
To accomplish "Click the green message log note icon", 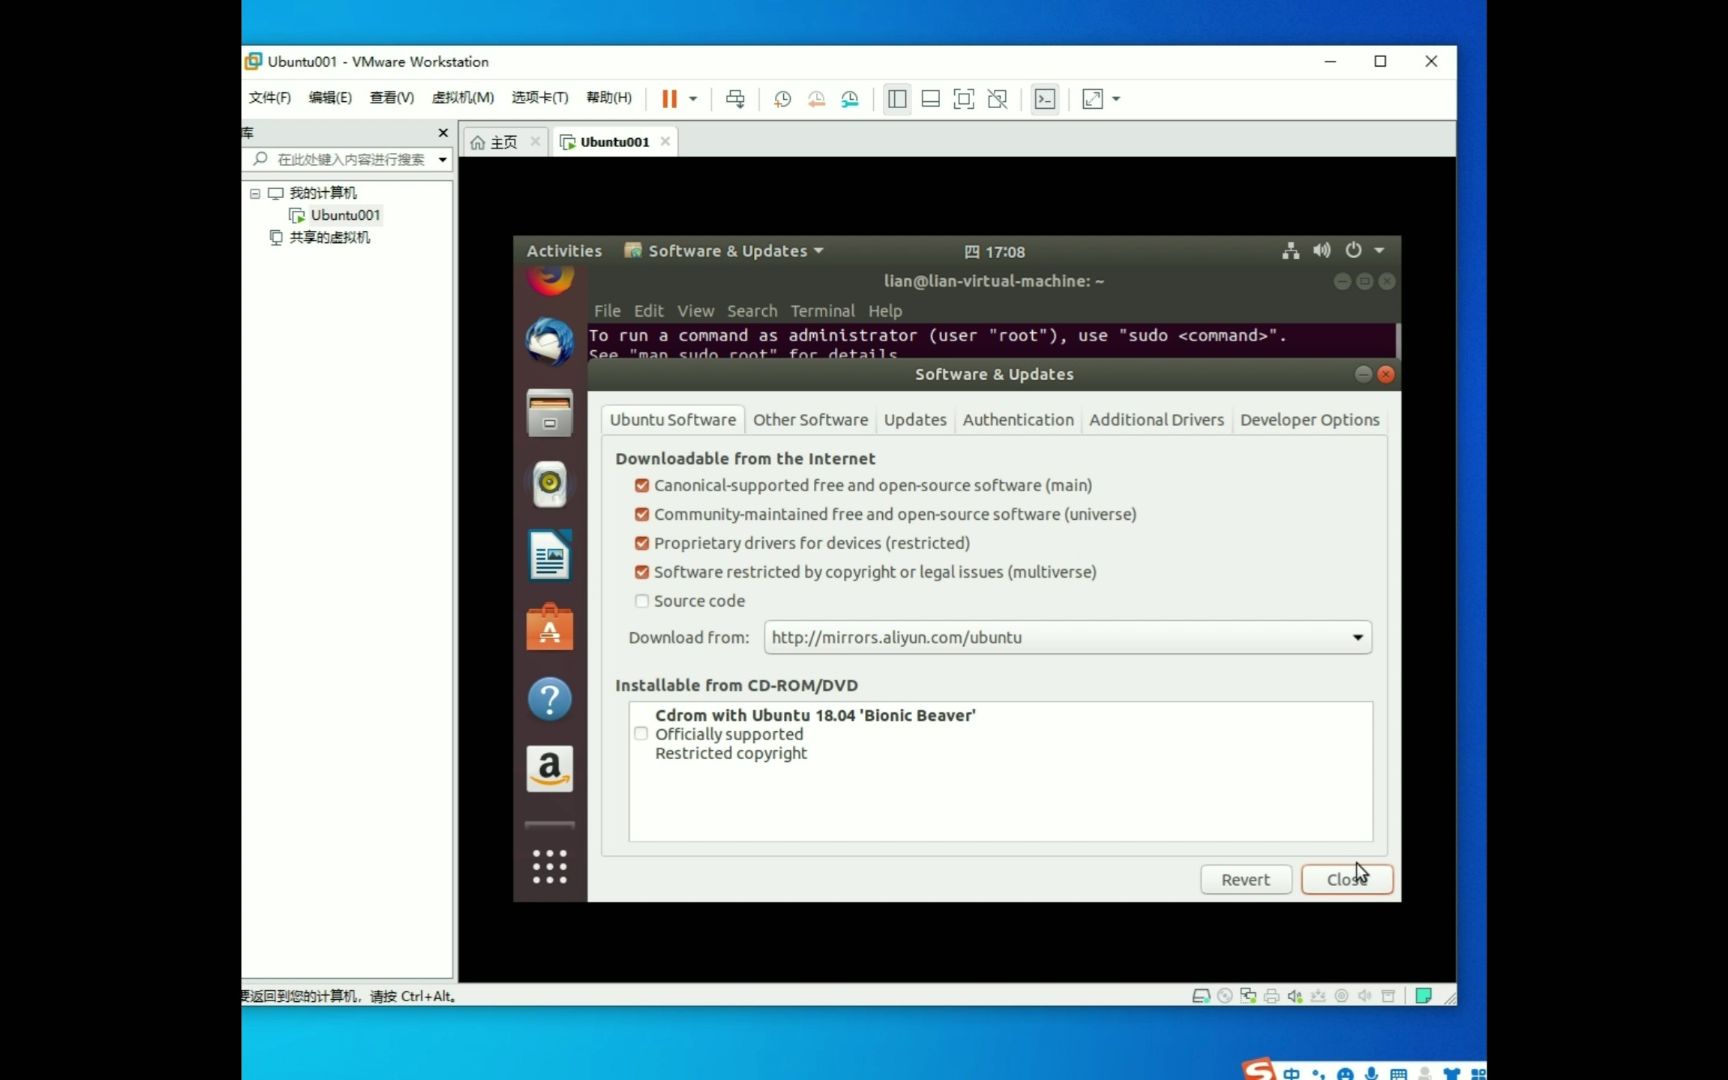I will [1424, 996].
